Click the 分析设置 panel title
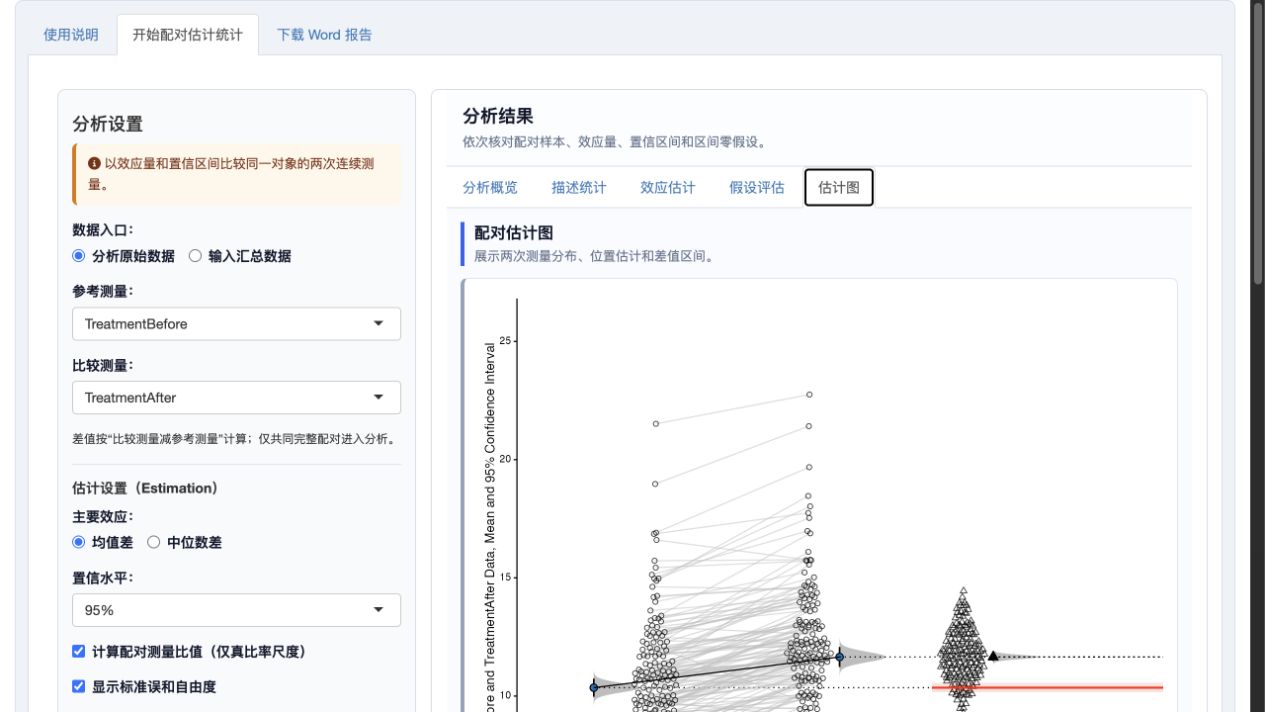The height and width of the screenshot is (712, 1265). 108,124
